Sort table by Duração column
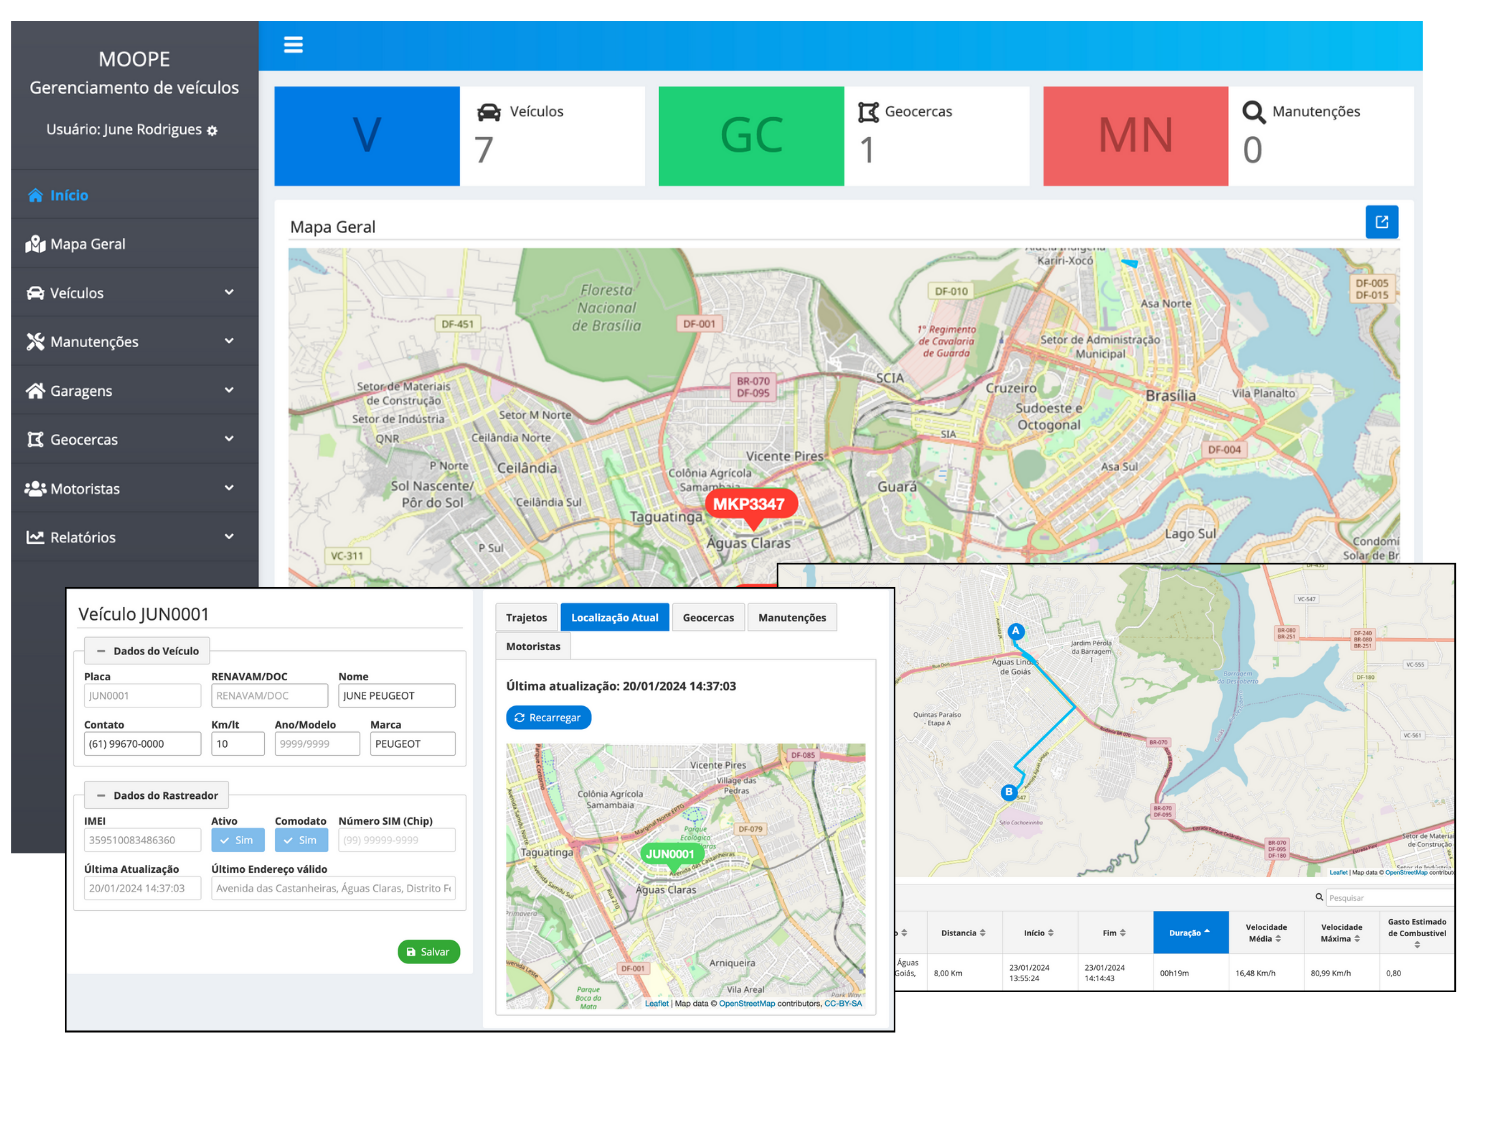 [1191, 933]
